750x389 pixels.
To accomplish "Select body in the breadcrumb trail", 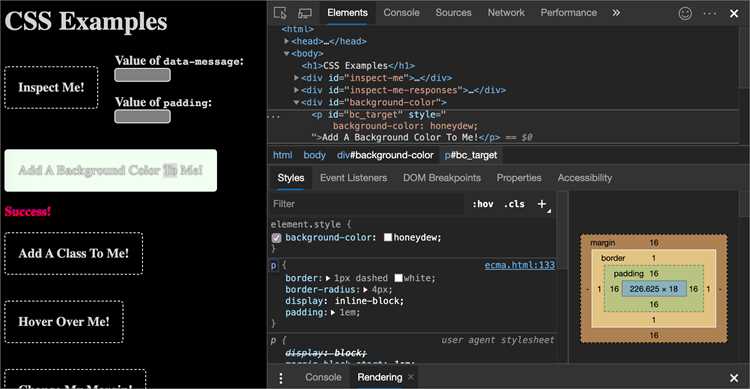I will pyautogui.click(x=314, y=156).
